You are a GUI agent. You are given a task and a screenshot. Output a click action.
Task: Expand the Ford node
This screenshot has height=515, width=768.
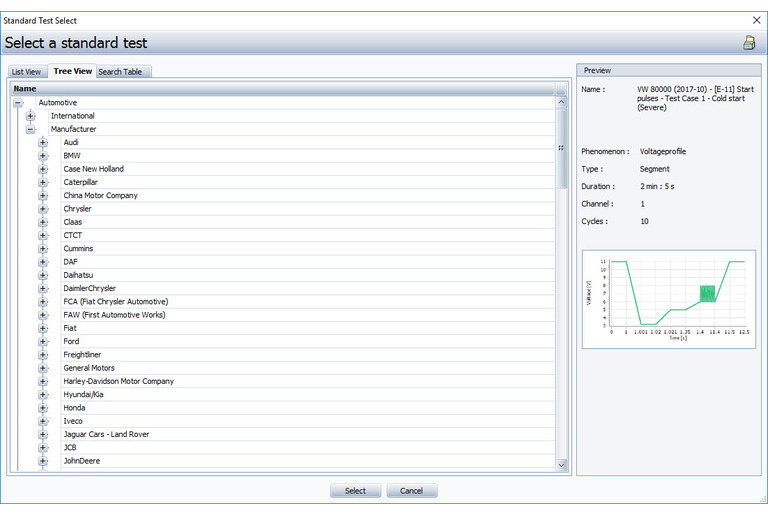coord(43,341)
